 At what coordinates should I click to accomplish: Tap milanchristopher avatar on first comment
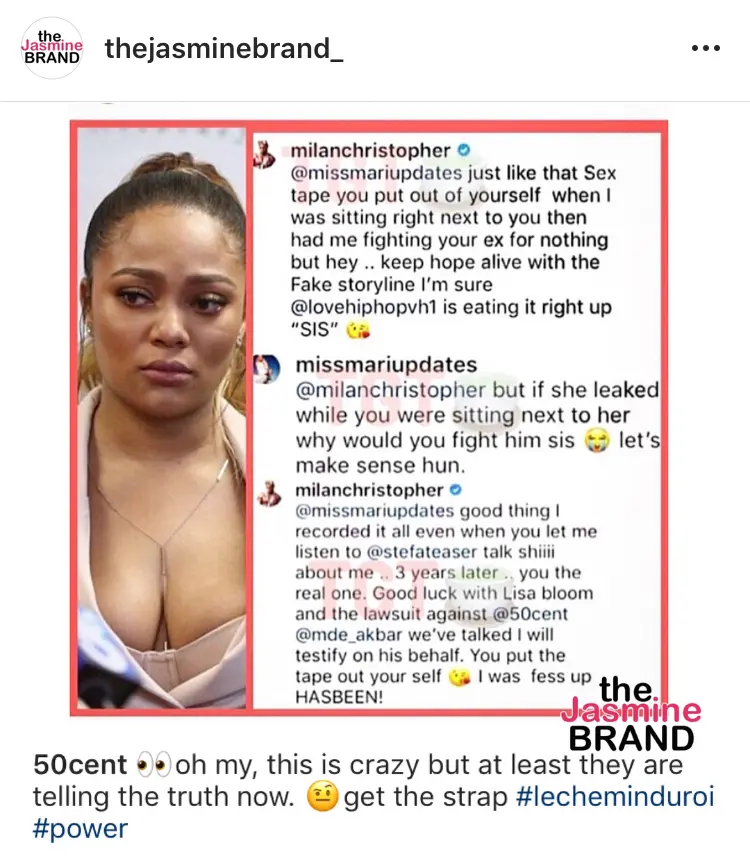coord(265,155)
